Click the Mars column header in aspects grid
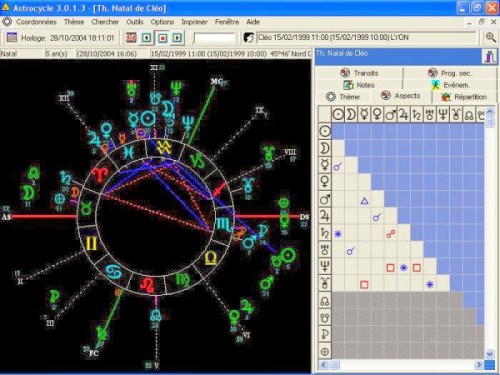 391,115
